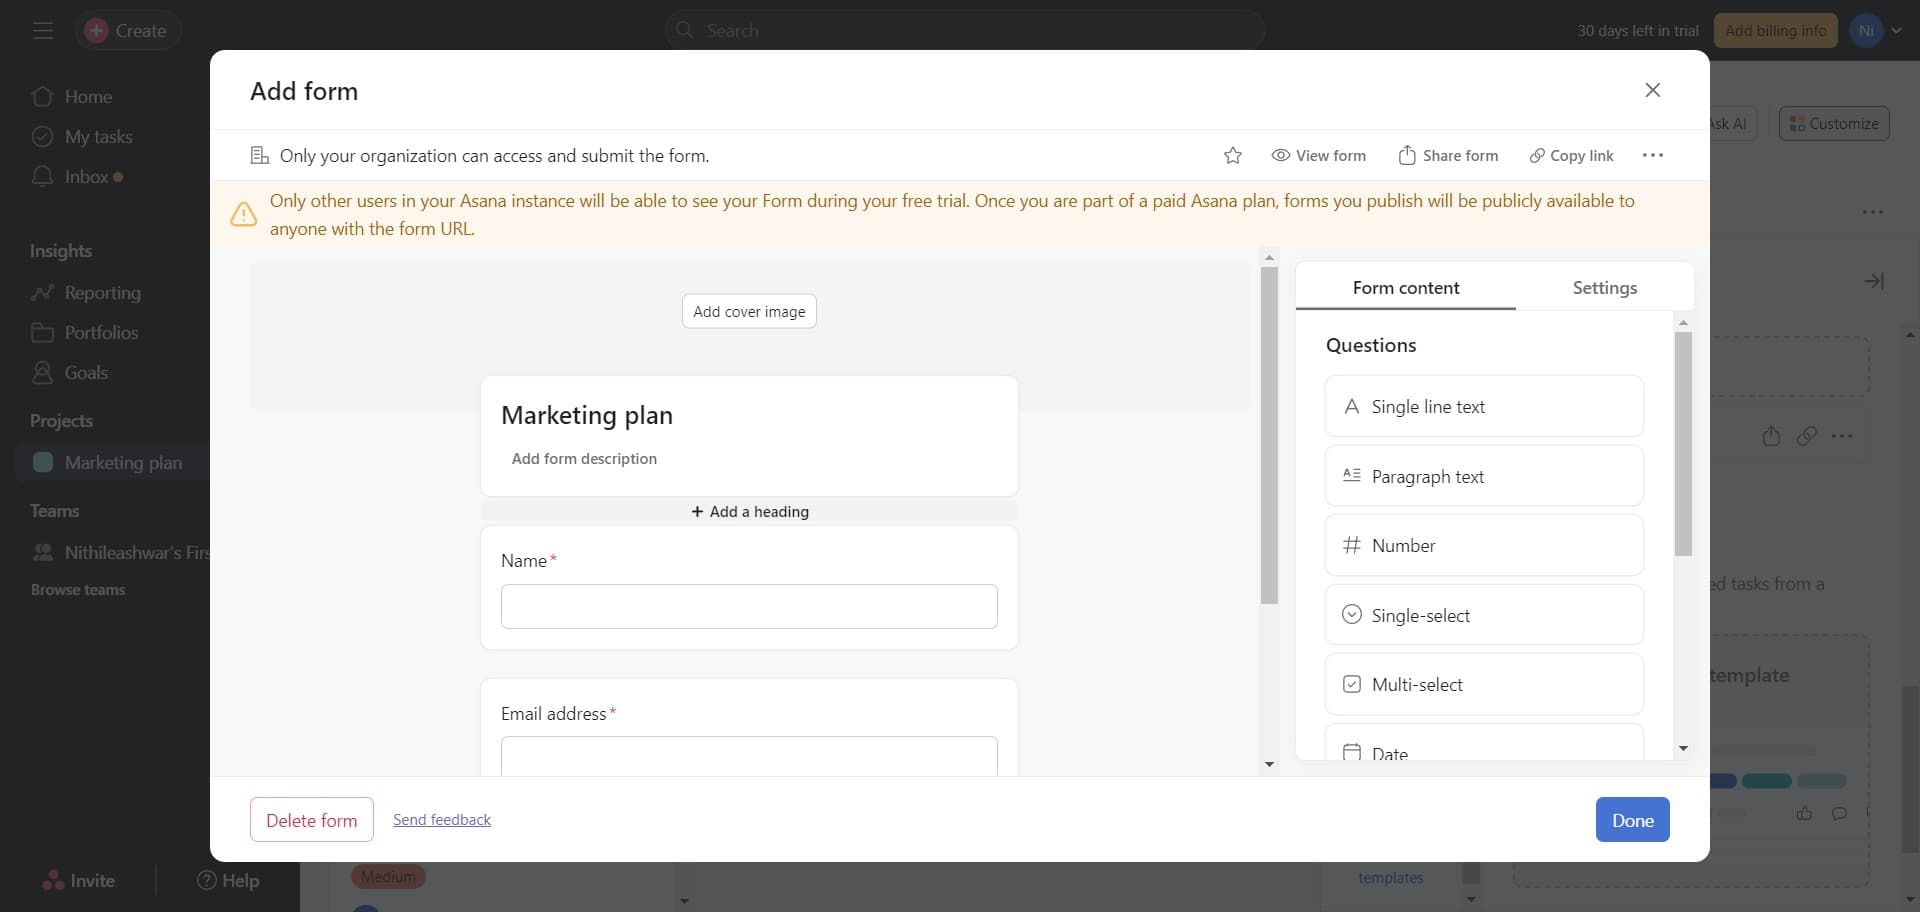This screenshot has height=912, width=1920.
Task: Click the Share form button
Action: point(1447,156)
